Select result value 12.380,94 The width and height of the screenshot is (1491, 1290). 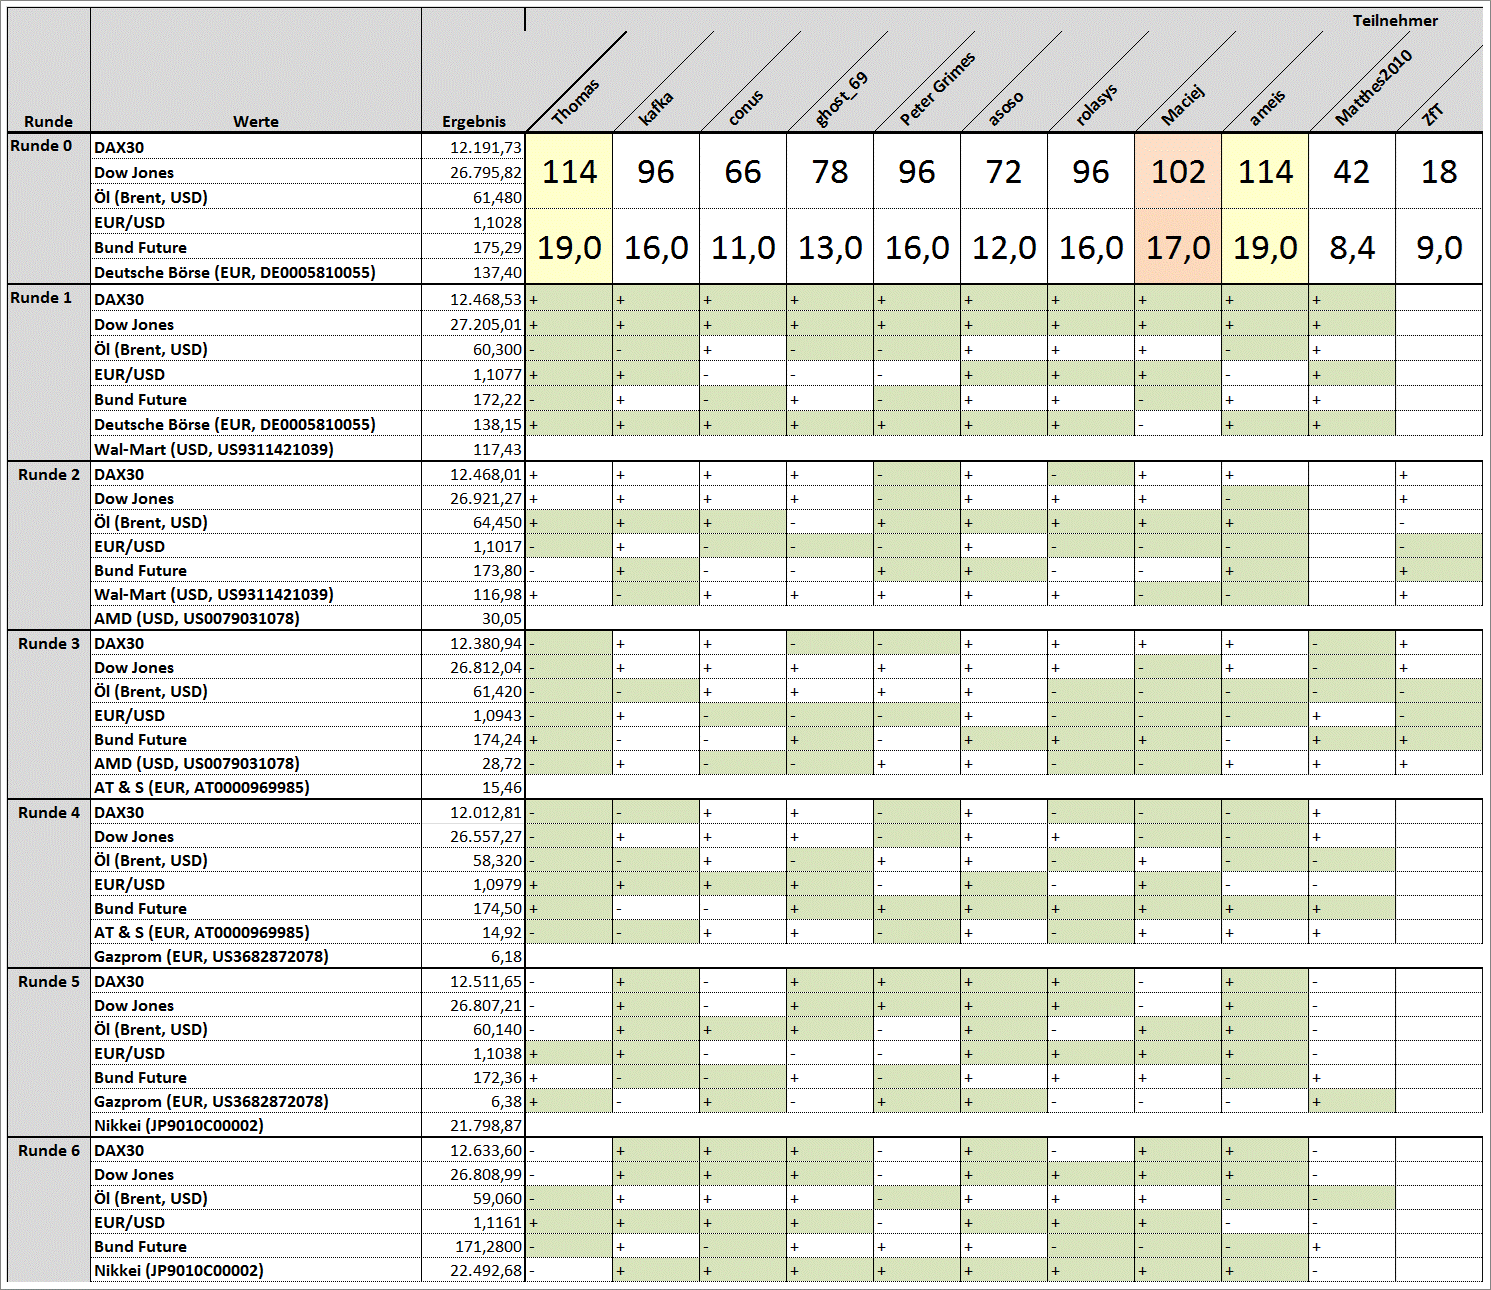[x=486, y=643]
